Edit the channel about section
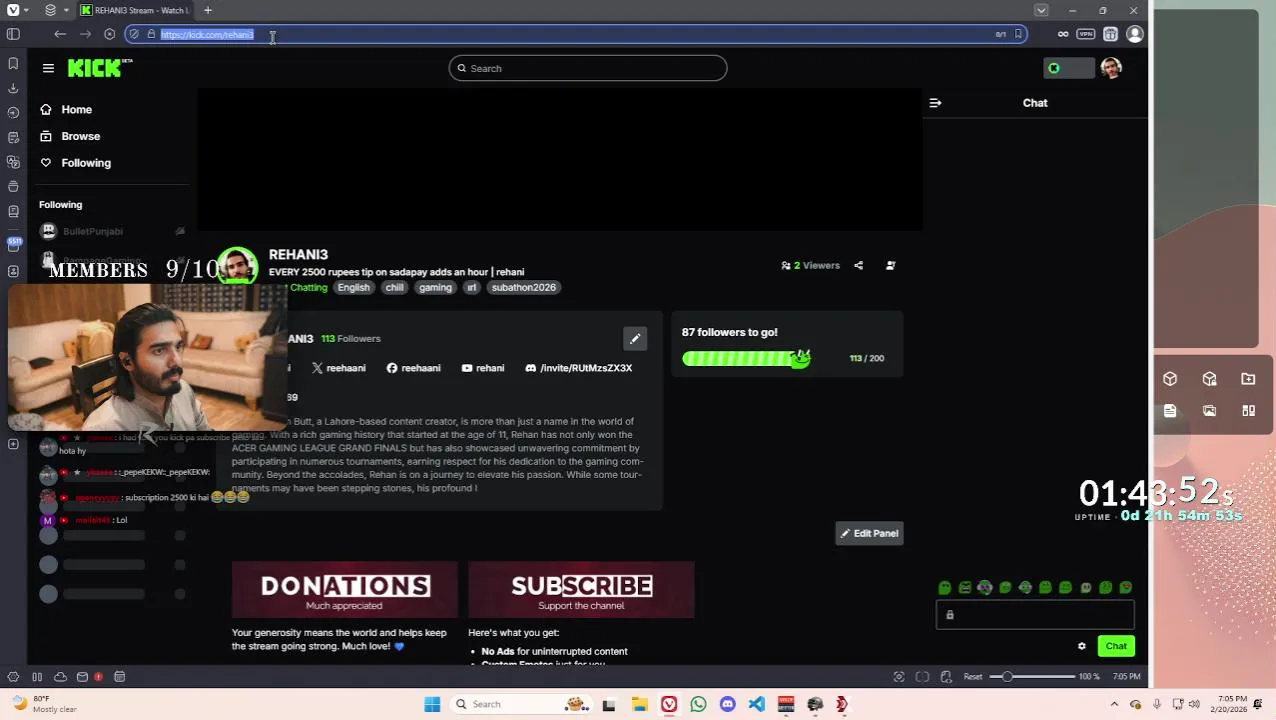Image resolution: width=1276 pixels, height=720 pixels. point(635,339)
